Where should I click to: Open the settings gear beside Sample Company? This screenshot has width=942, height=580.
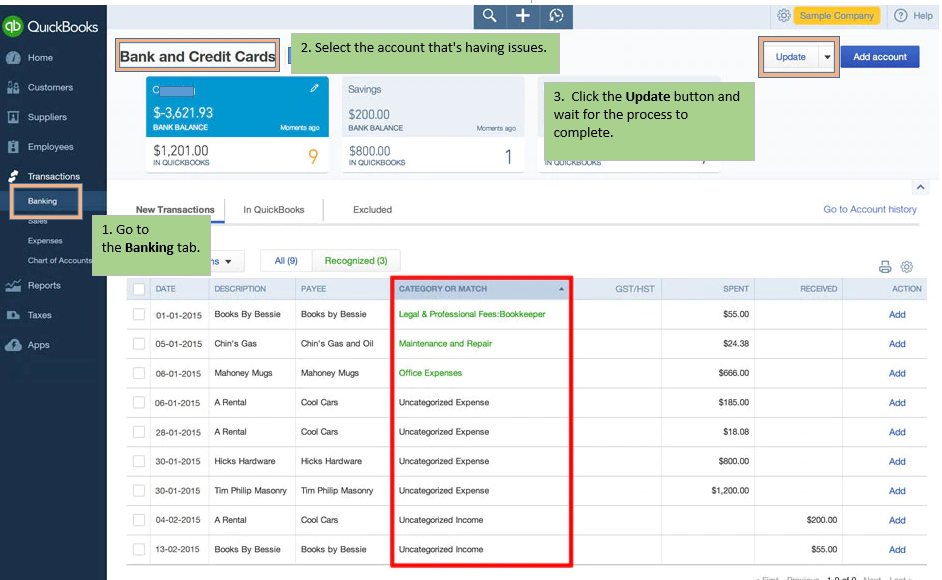[x=783, y=16]
